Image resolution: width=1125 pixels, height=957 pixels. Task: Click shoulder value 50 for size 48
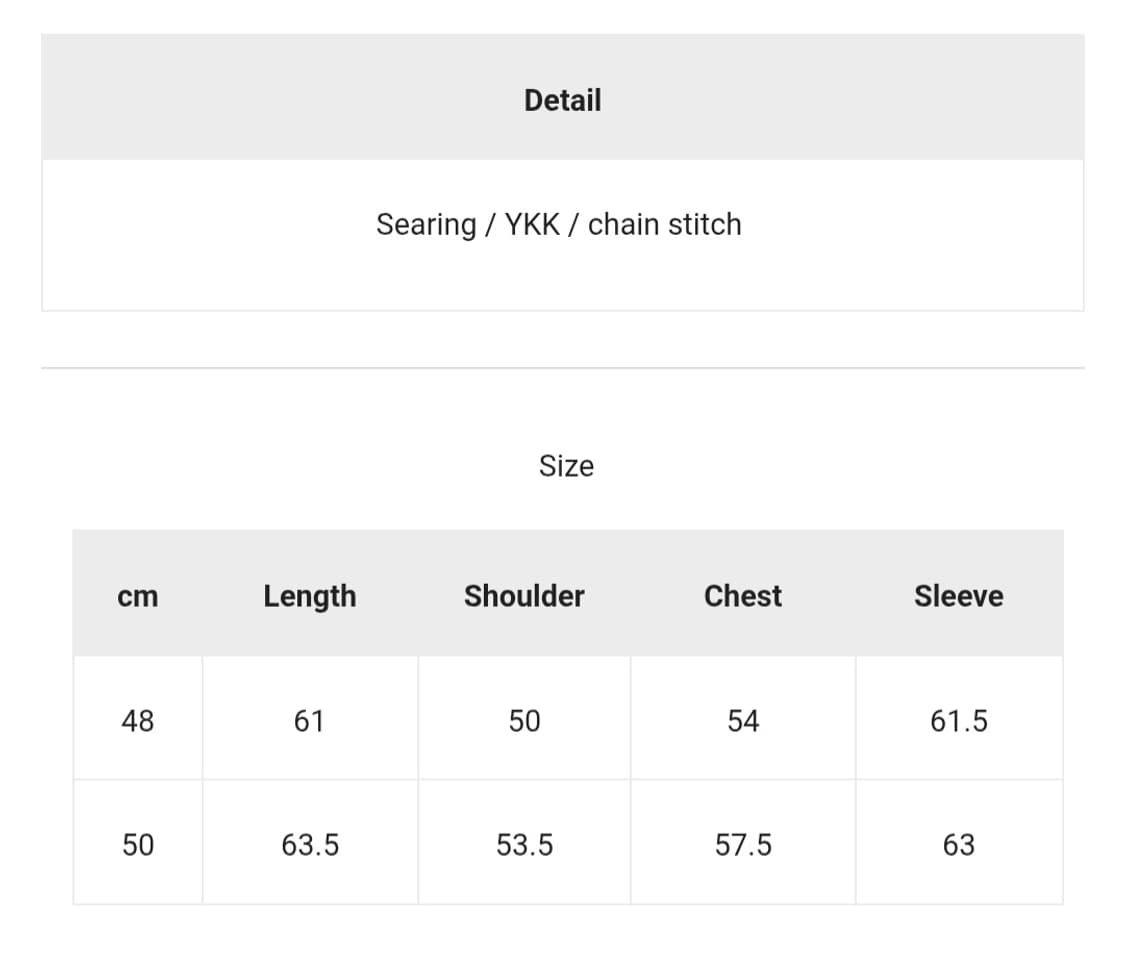pos(524,721)
